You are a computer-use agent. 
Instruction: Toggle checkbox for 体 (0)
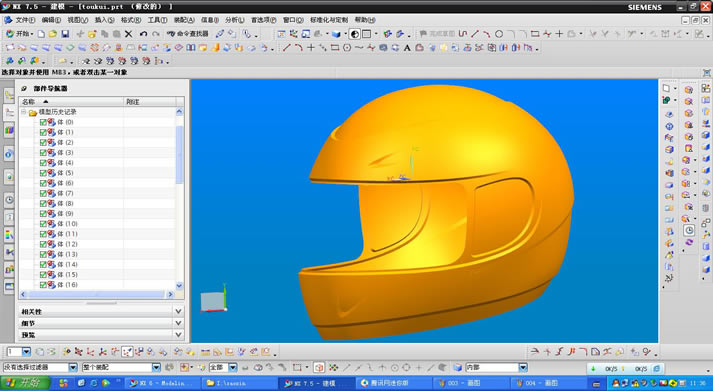tap(43, 122)
